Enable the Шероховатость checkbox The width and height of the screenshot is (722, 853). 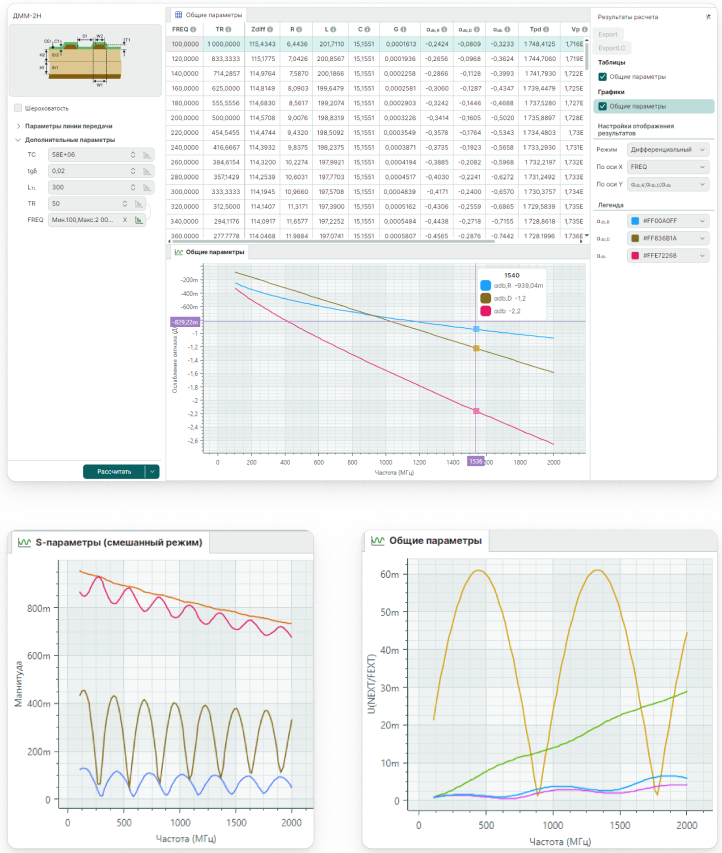click(19, 108)
